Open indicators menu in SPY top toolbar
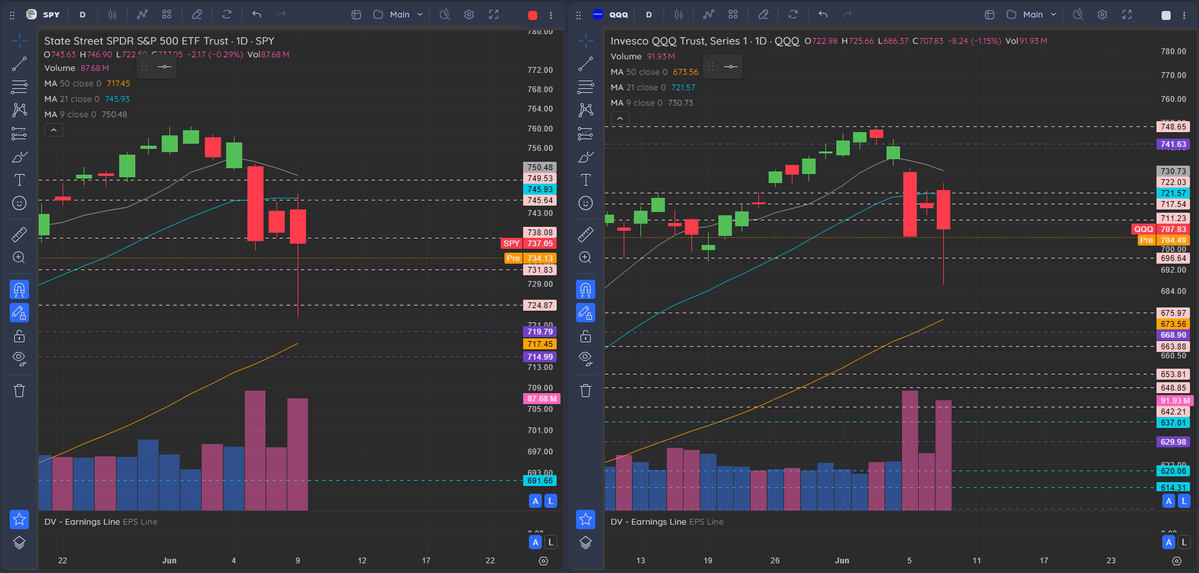Screen dimensions: 1199x573 point(143,15)
